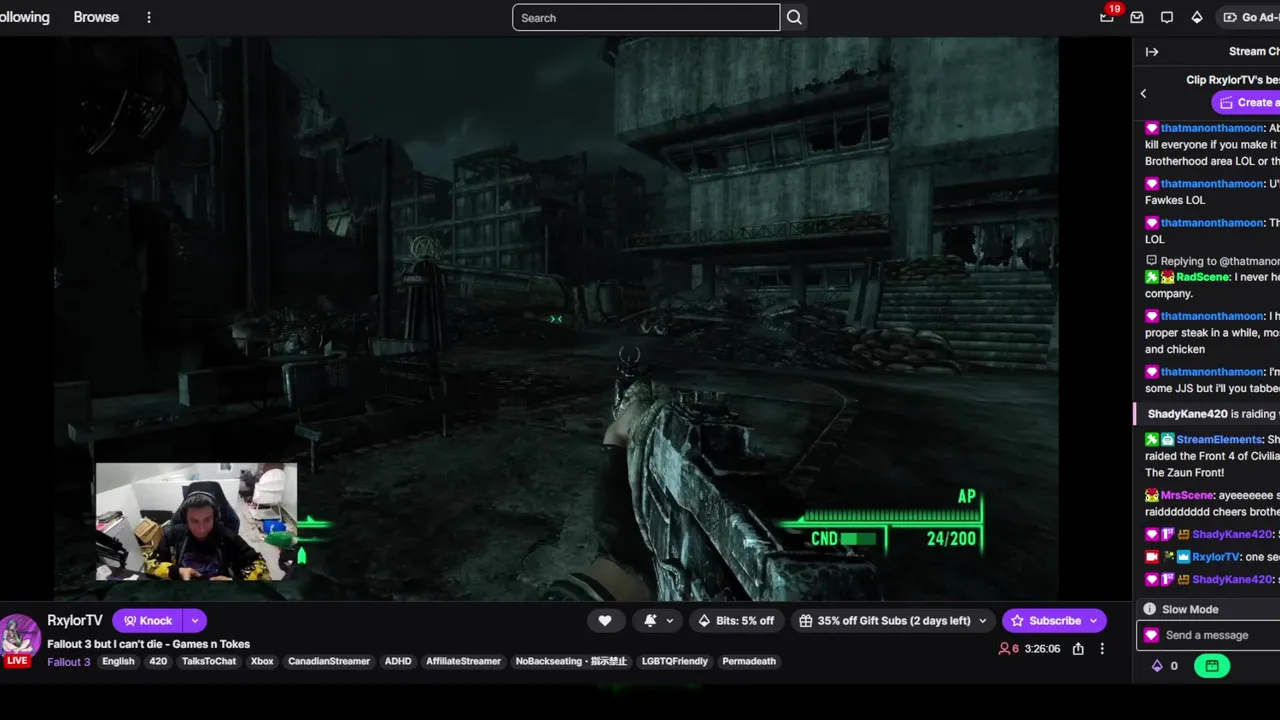Open RadScene username in chat
The height and width of the screenshot is (720, 1280).
tap(1201, 277)
